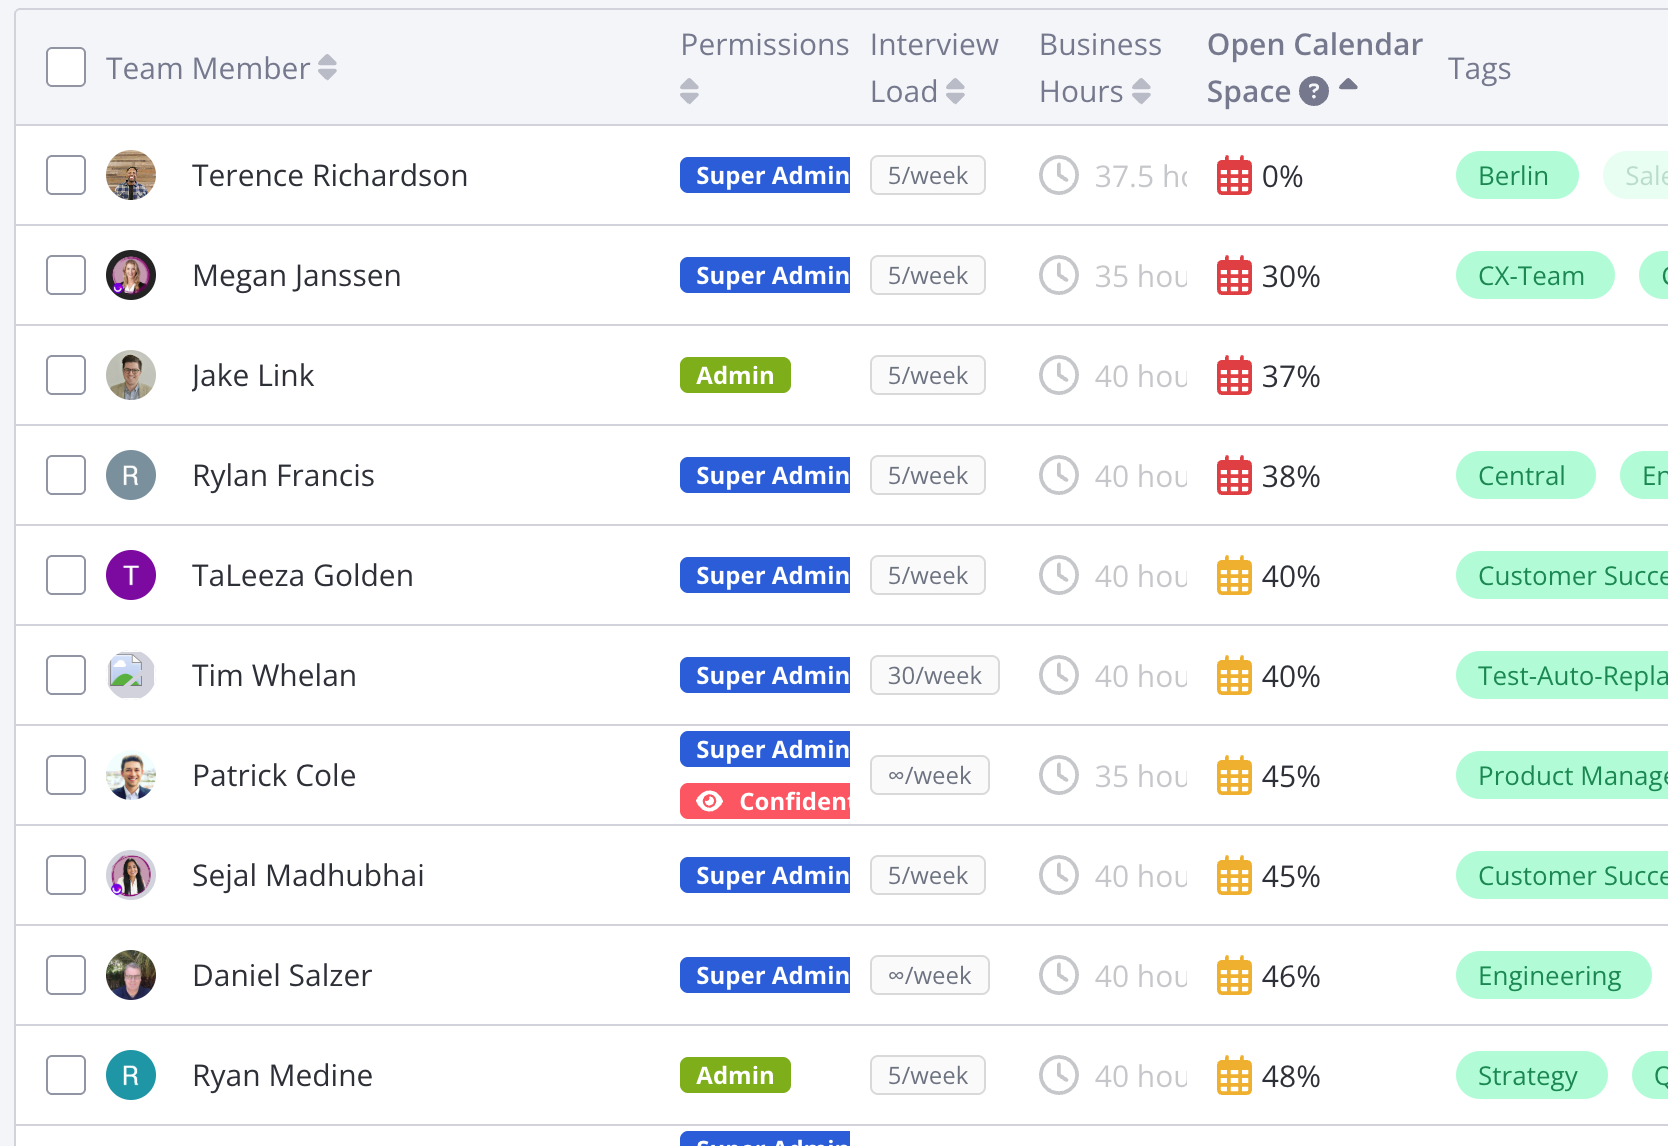Image resolution: width=1668 pixels, height=1146 pixels.
Task: Click Ryan Medine's teal R avatar
Action: point(131,1075)
